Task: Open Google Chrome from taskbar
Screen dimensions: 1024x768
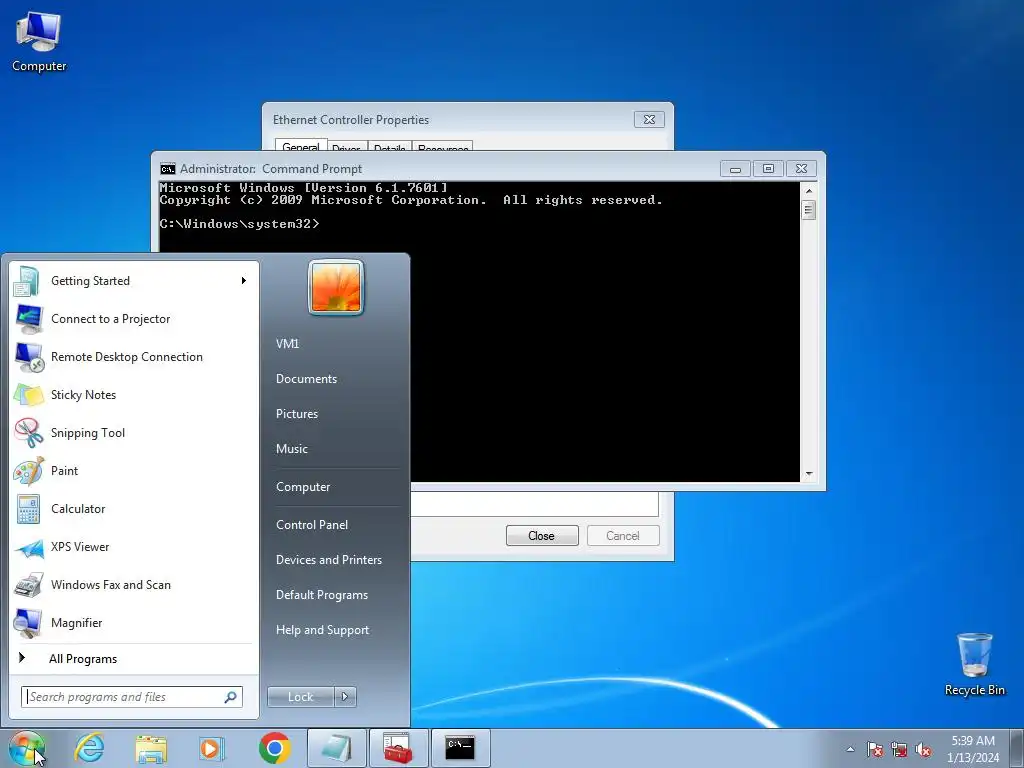Action: click(274, 748)
